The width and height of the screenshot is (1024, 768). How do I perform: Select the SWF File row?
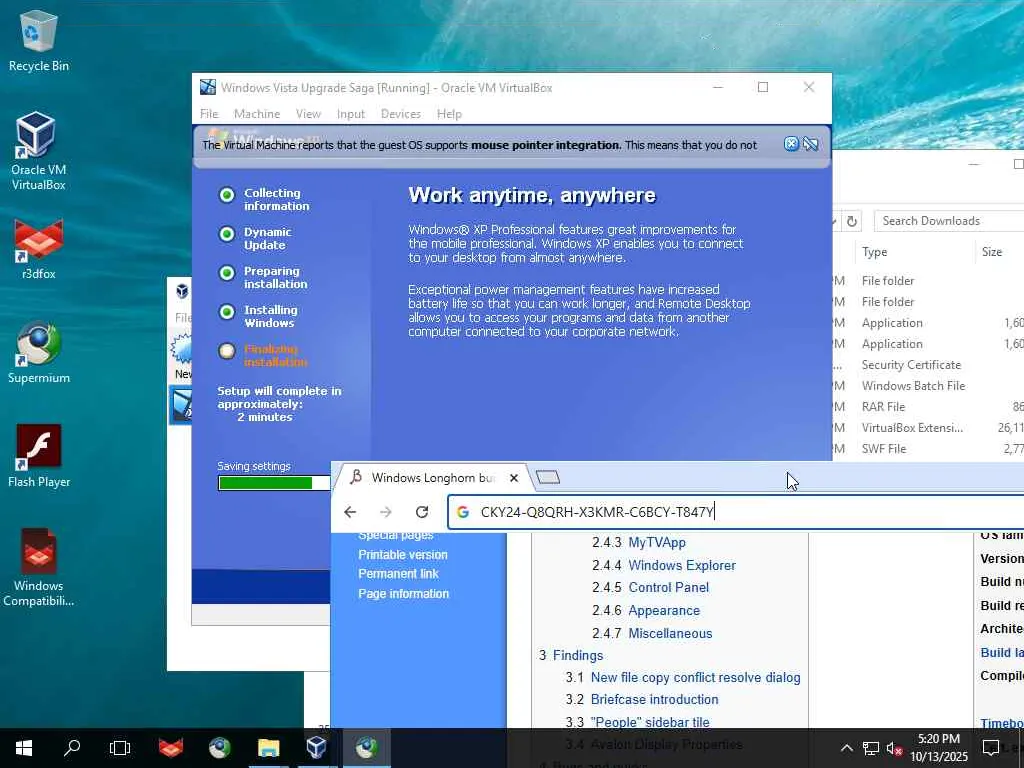coord(928,449)
